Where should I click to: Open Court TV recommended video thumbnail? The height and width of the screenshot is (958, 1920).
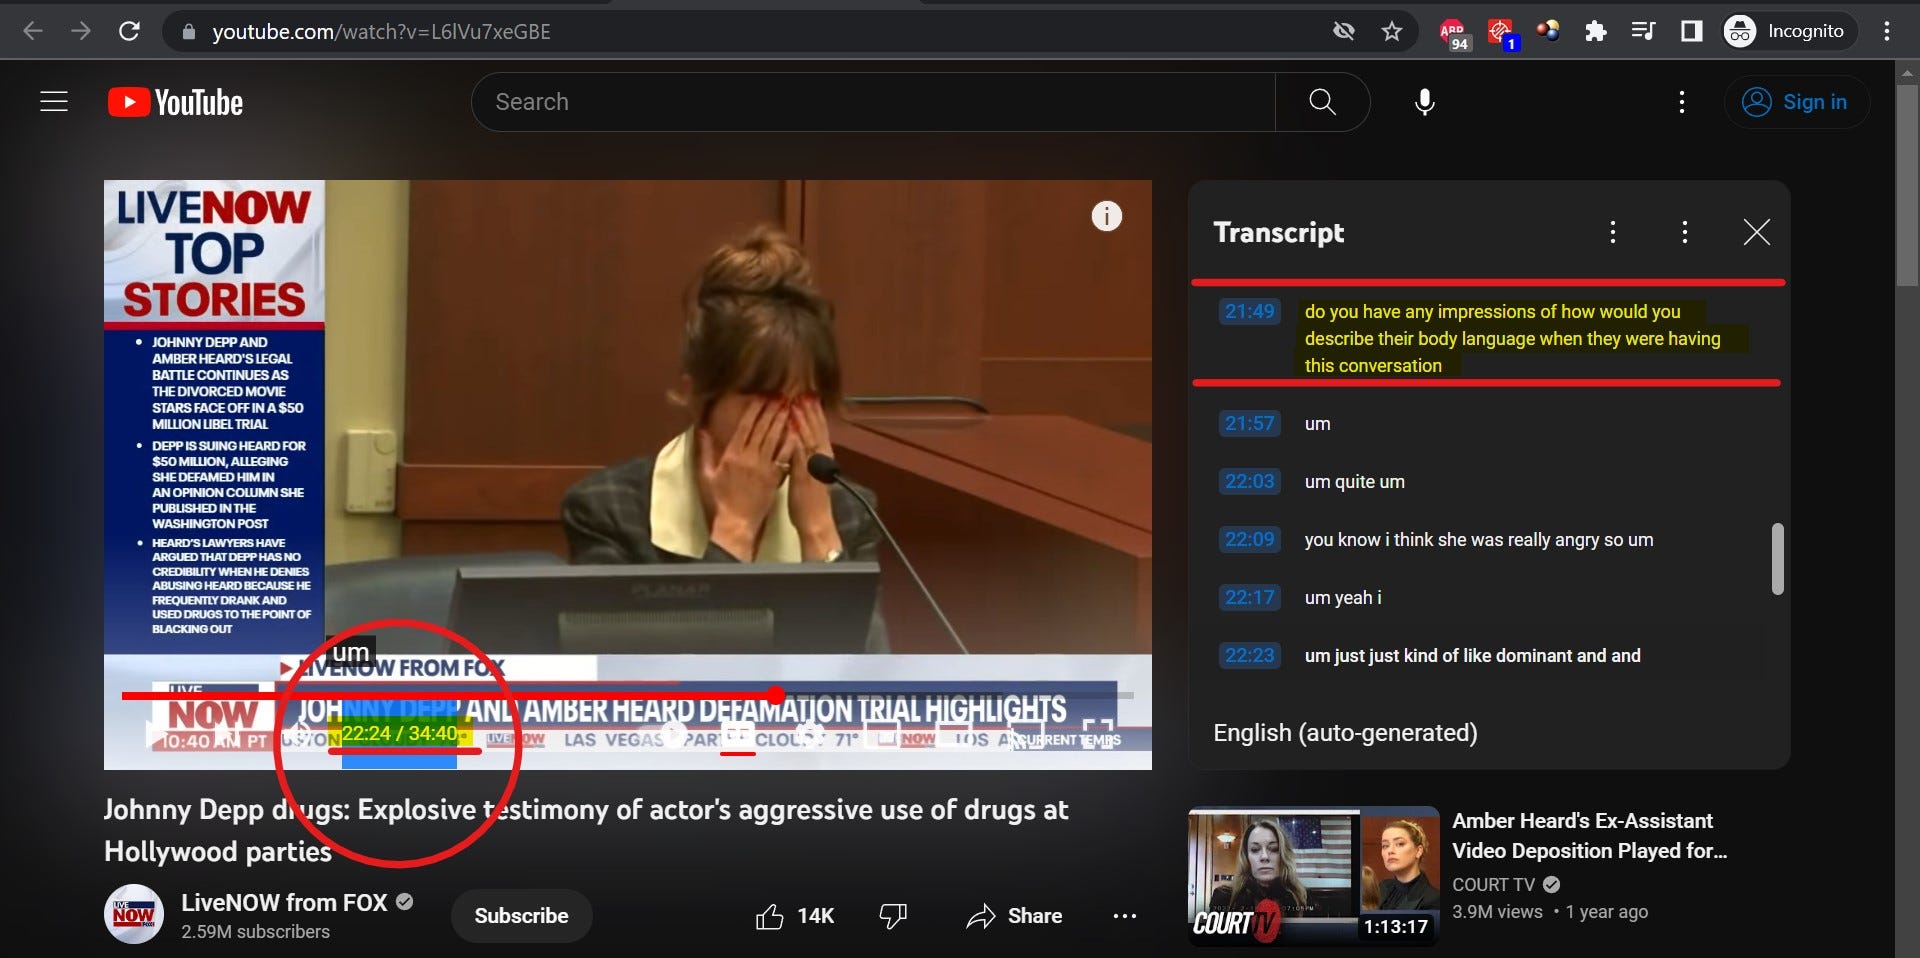tap(1313, 876)
